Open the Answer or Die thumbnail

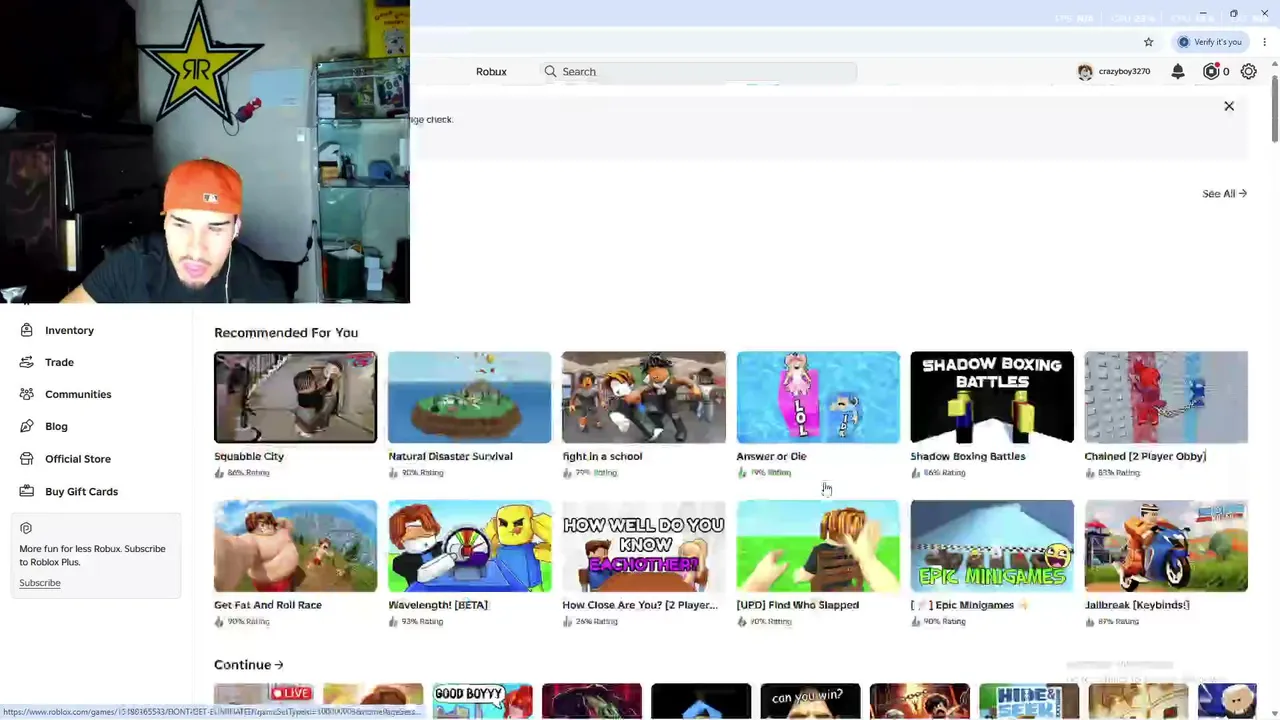[818, 397]
